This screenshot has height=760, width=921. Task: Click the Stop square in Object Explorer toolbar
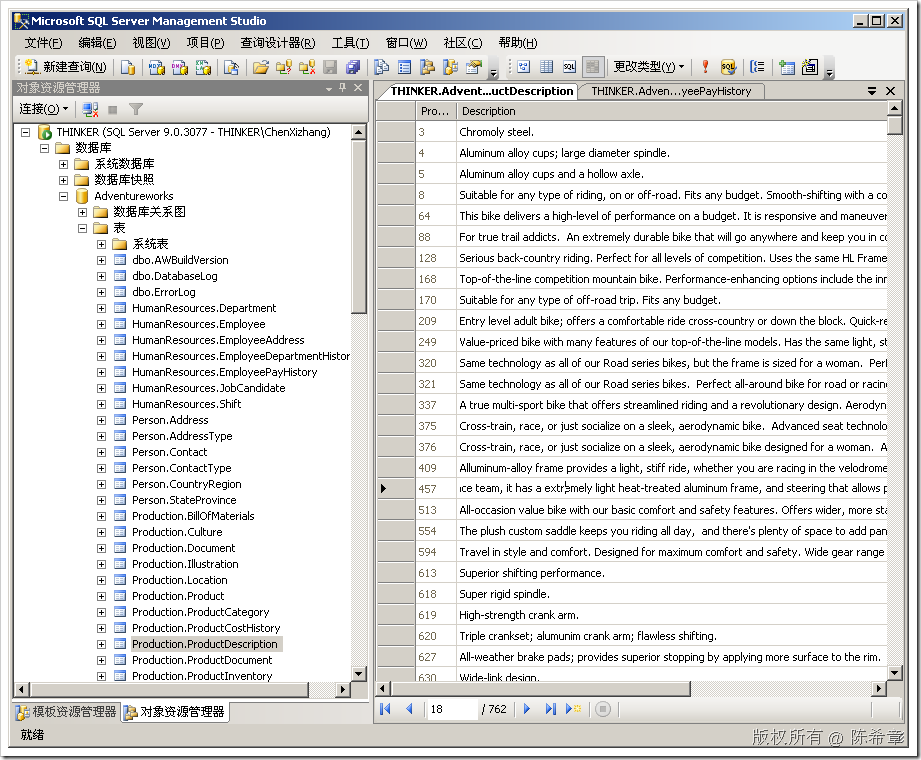click(113, 109)
